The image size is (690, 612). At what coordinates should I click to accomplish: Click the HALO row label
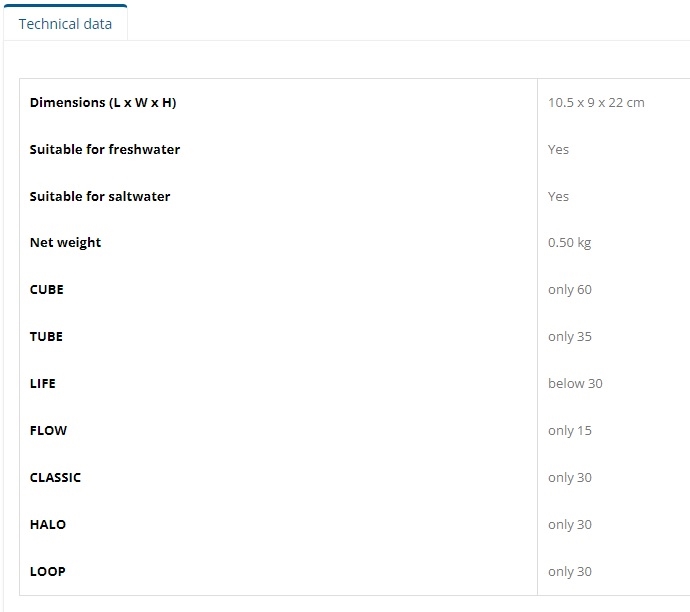[x=48, y=525]
